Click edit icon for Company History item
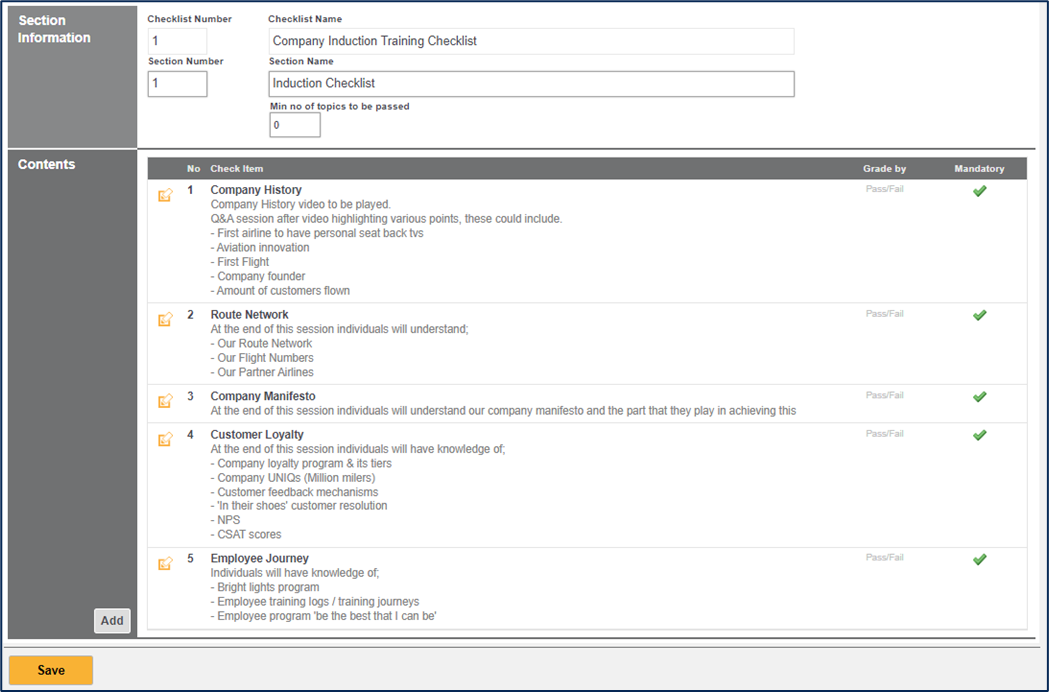This screenshot has width=1049, height=692. coord(166,195)
